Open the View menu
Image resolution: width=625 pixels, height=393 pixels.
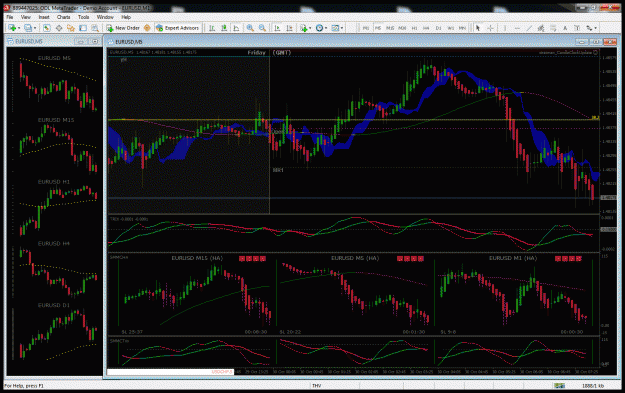click(26, 17)
